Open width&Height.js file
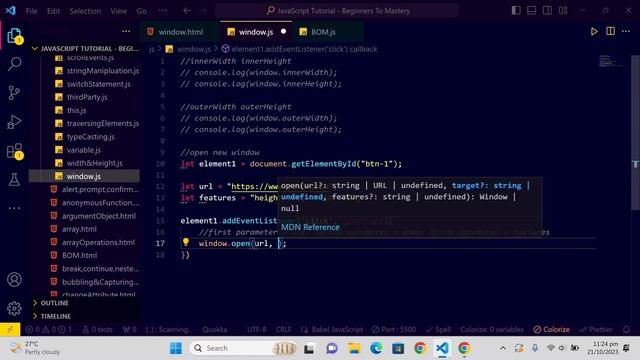640x360 pixels. point(94,163)
